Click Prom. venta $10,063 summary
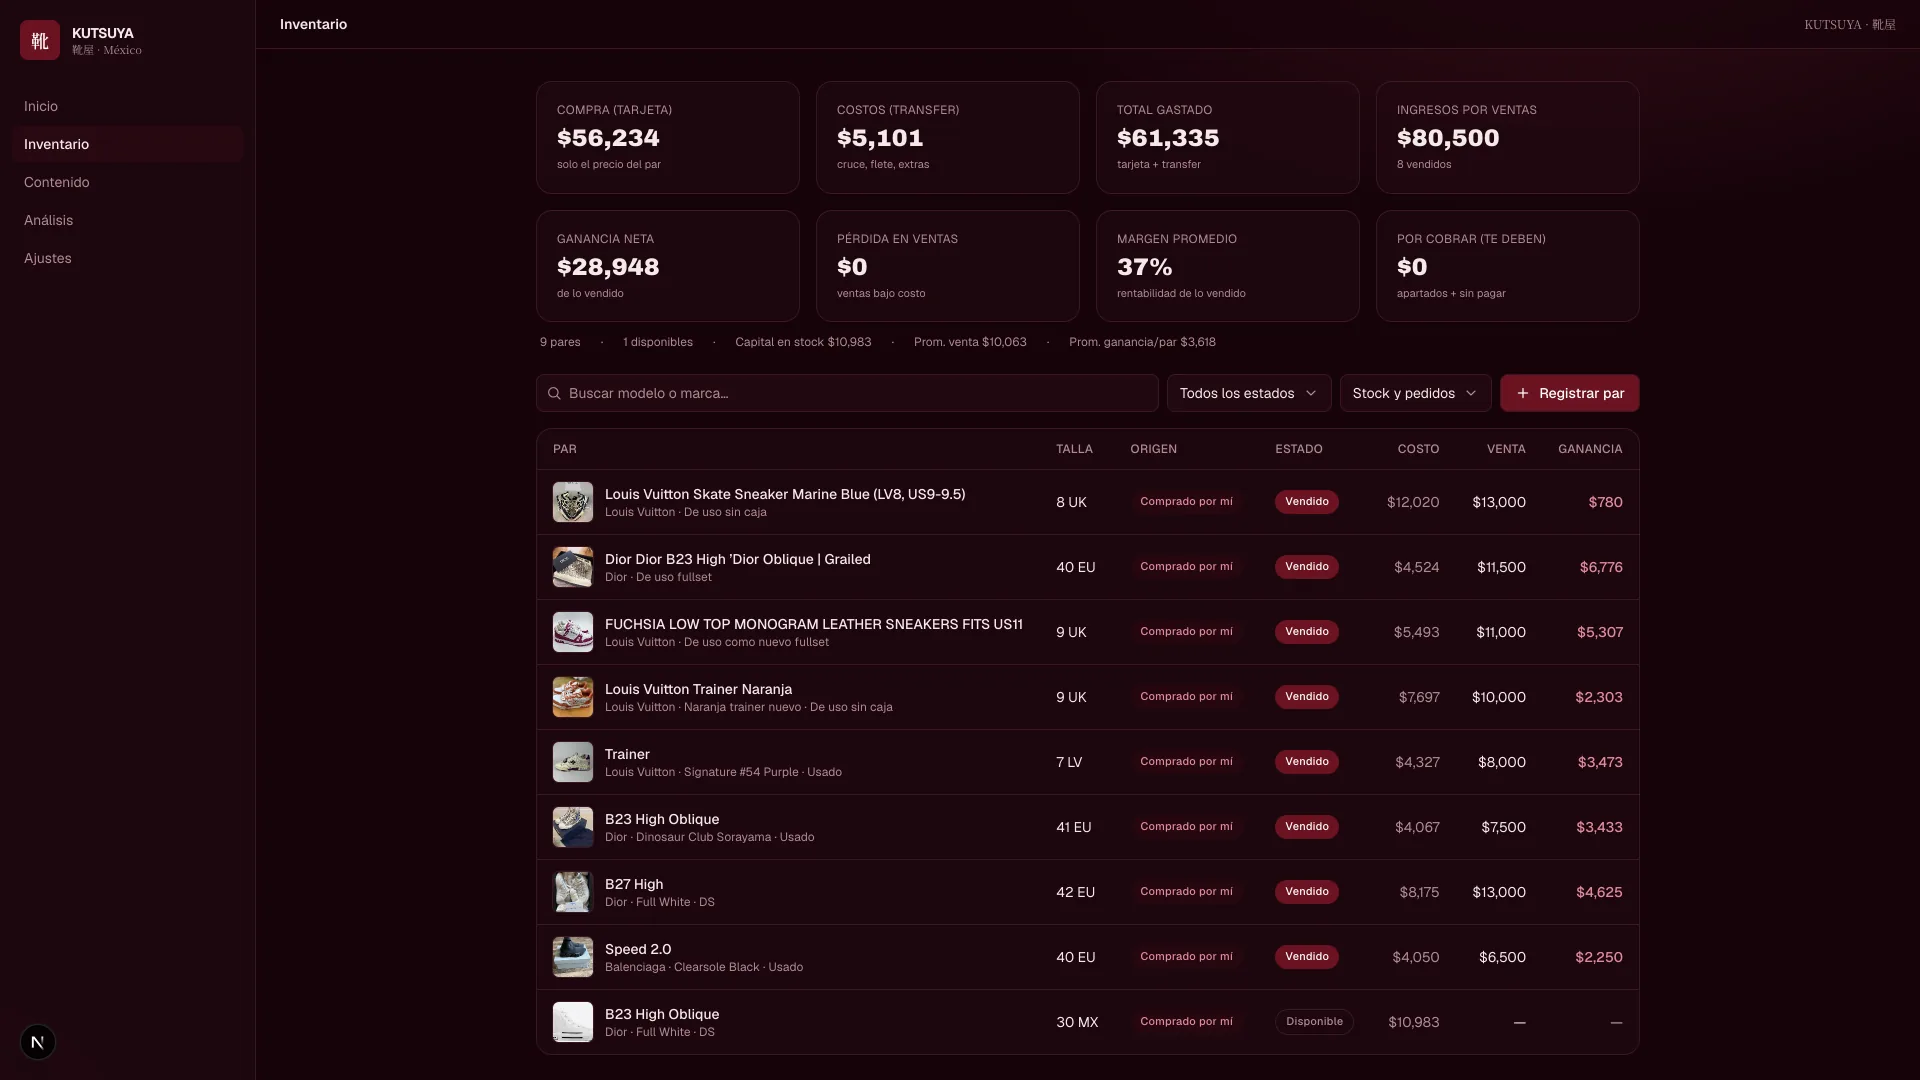 (x=970, y=342)
